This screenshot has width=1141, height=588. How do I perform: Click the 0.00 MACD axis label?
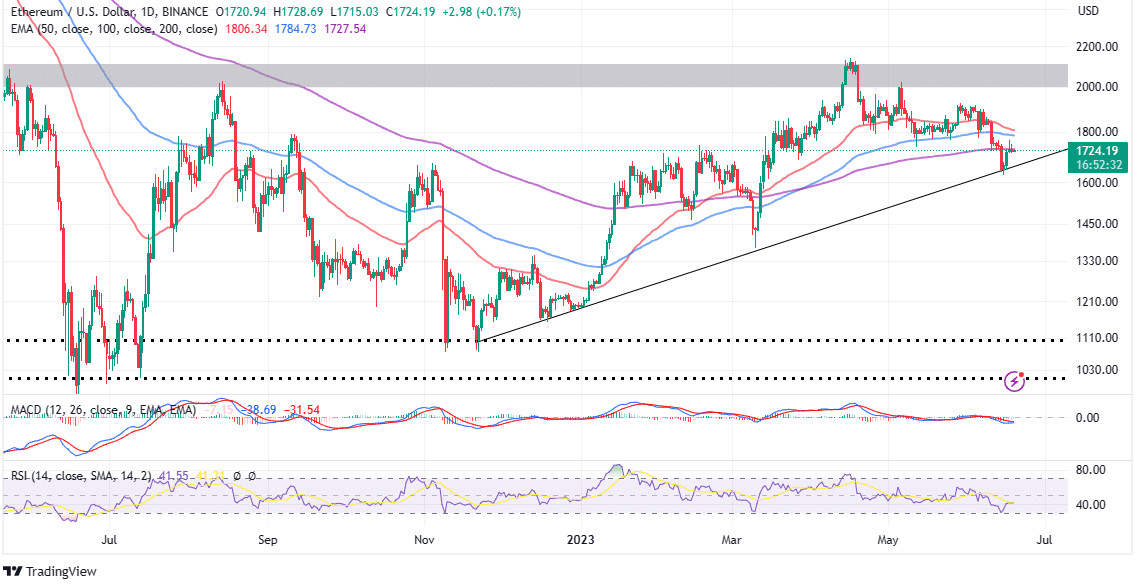point(1090,418)
